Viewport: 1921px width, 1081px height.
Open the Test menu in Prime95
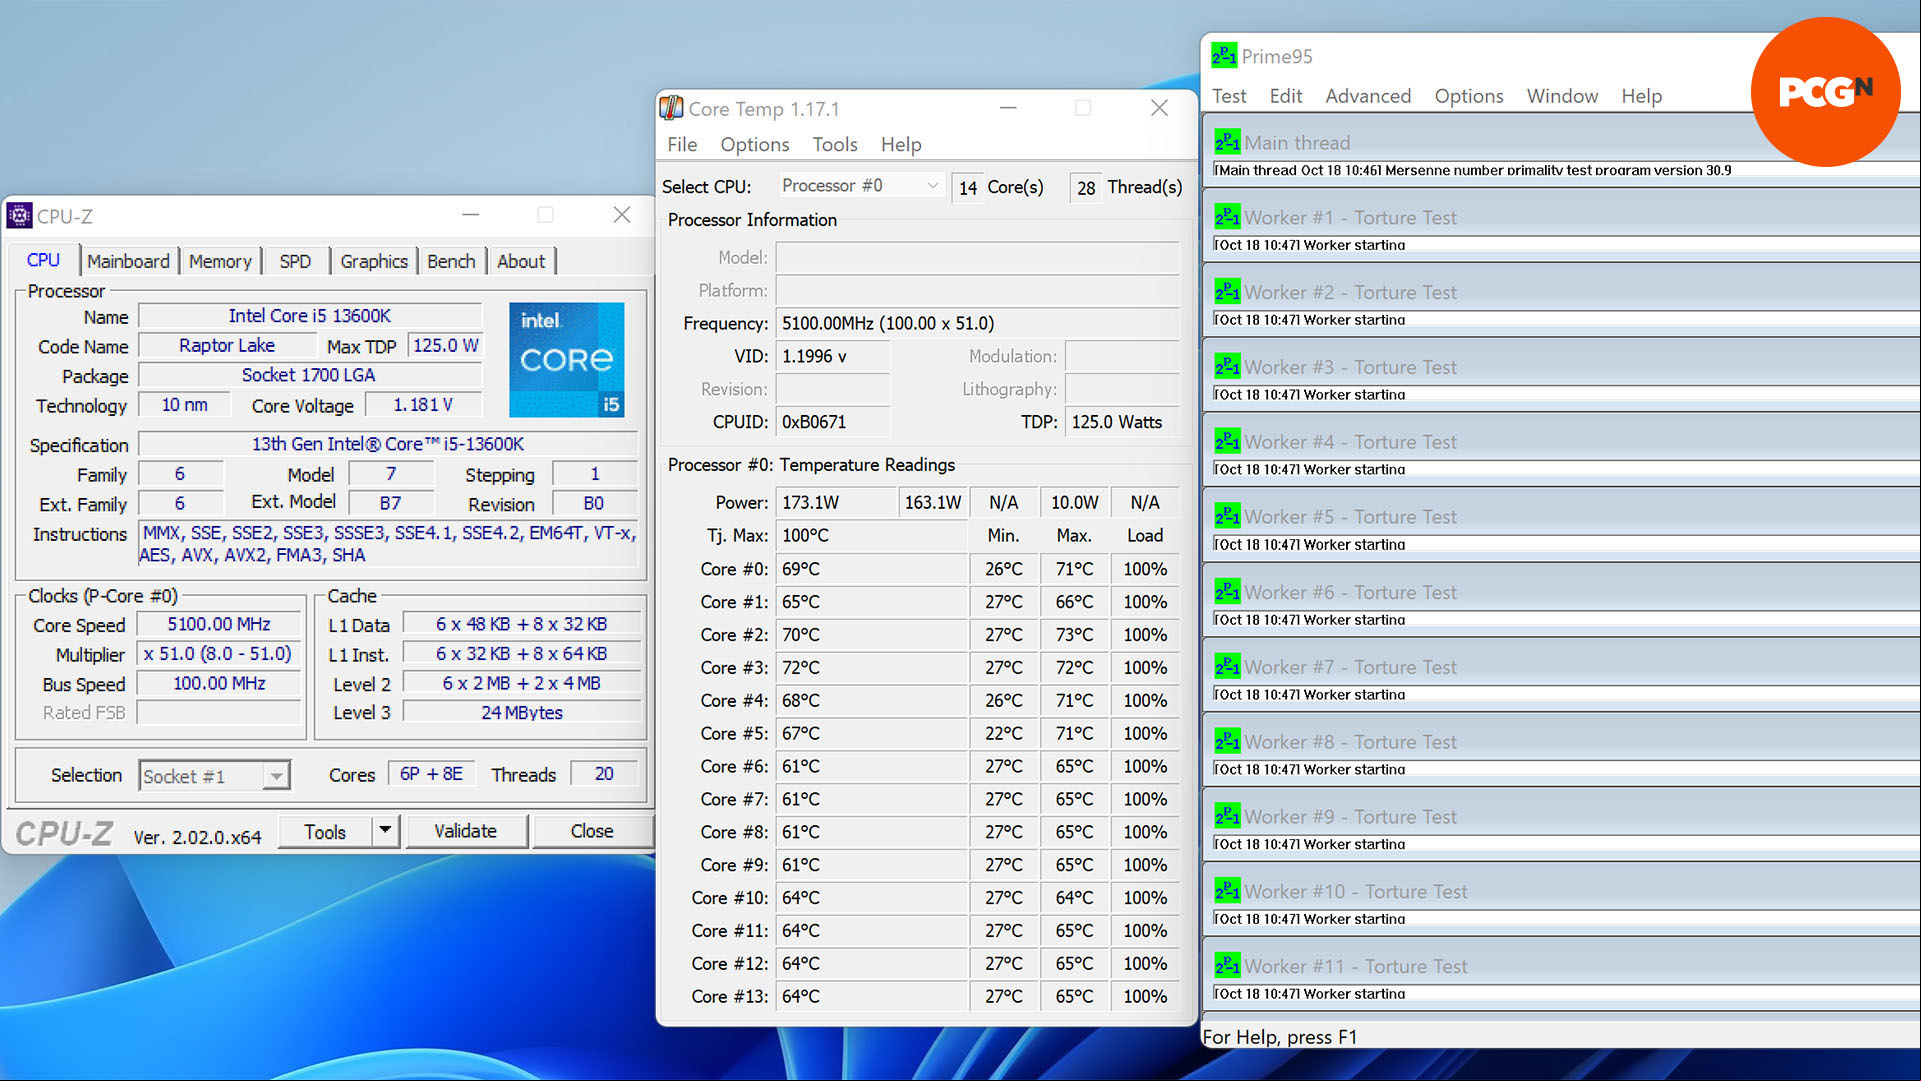click(1229, 96)
